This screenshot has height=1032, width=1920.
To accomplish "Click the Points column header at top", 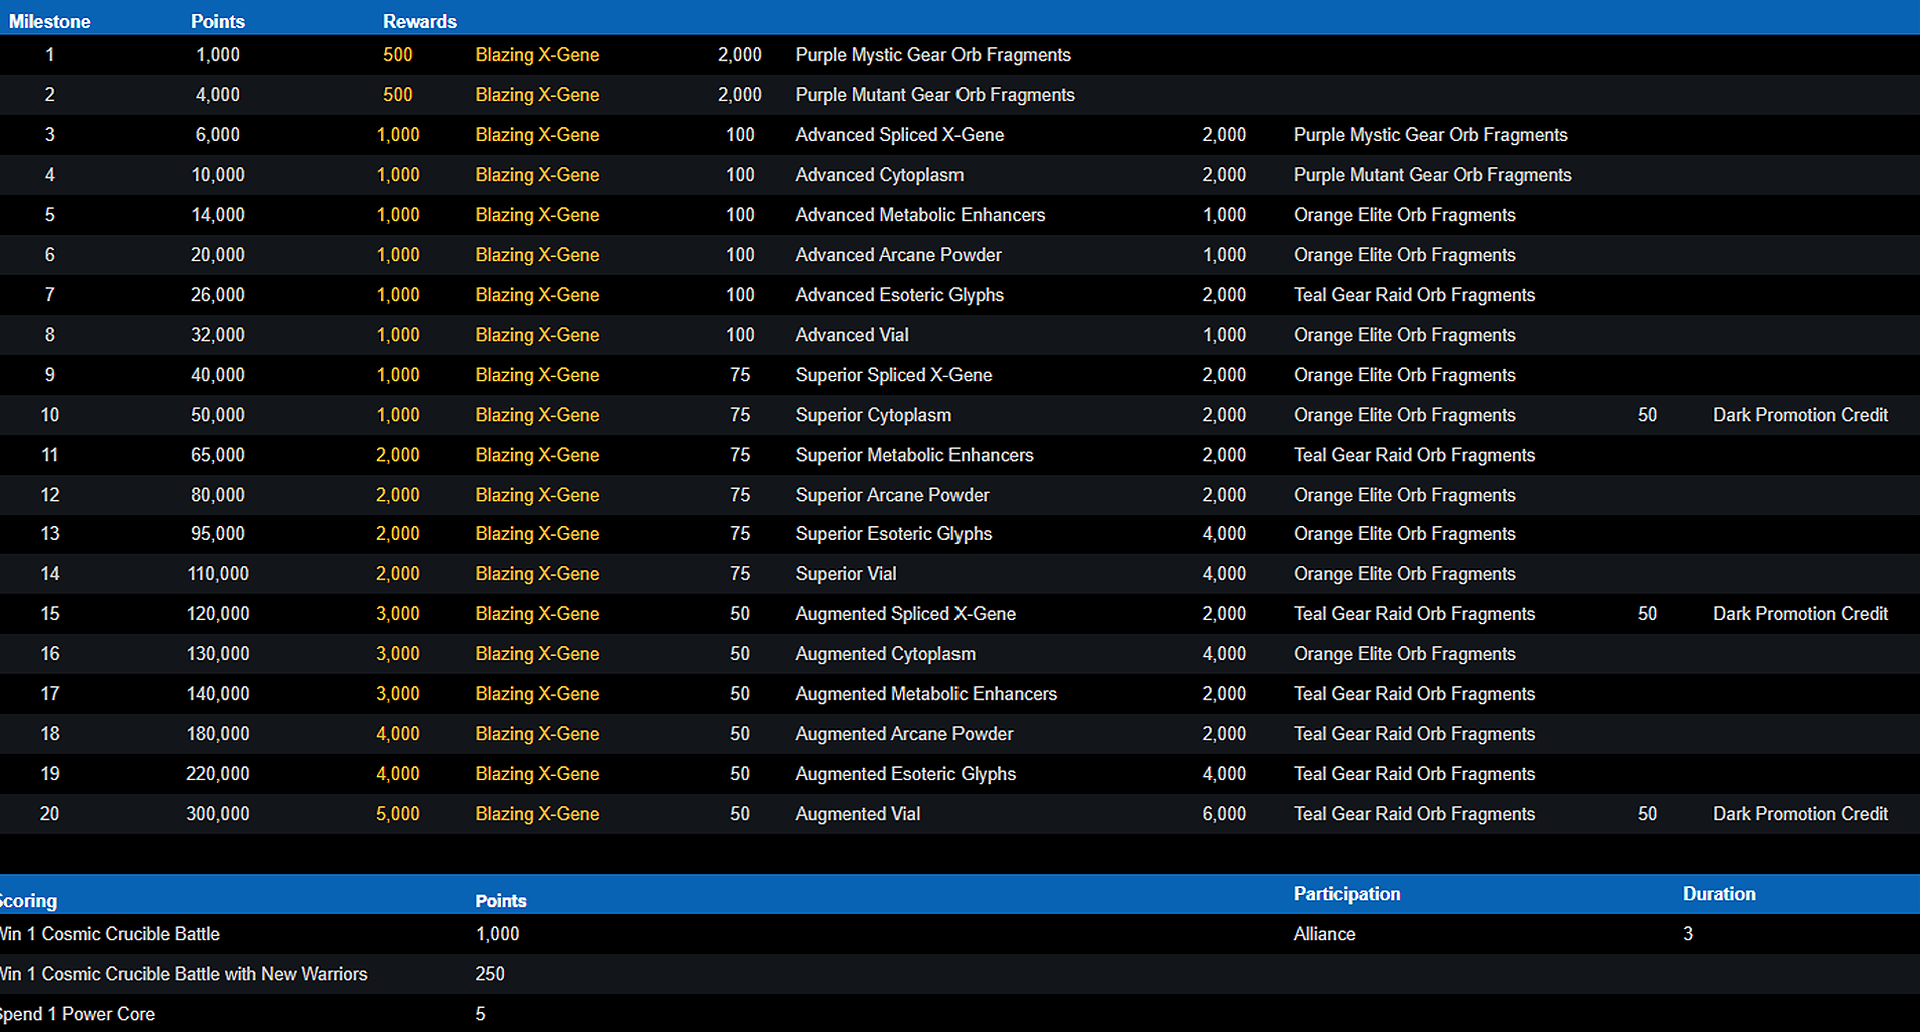I will [x=217, y=21].
